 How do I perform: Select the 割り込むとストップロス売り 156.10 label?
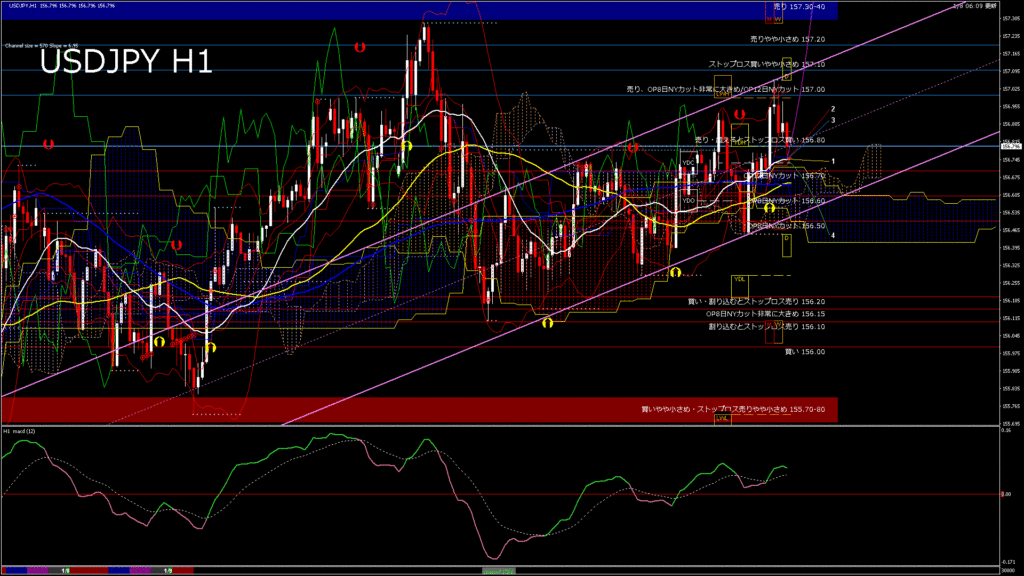[766, 326]
